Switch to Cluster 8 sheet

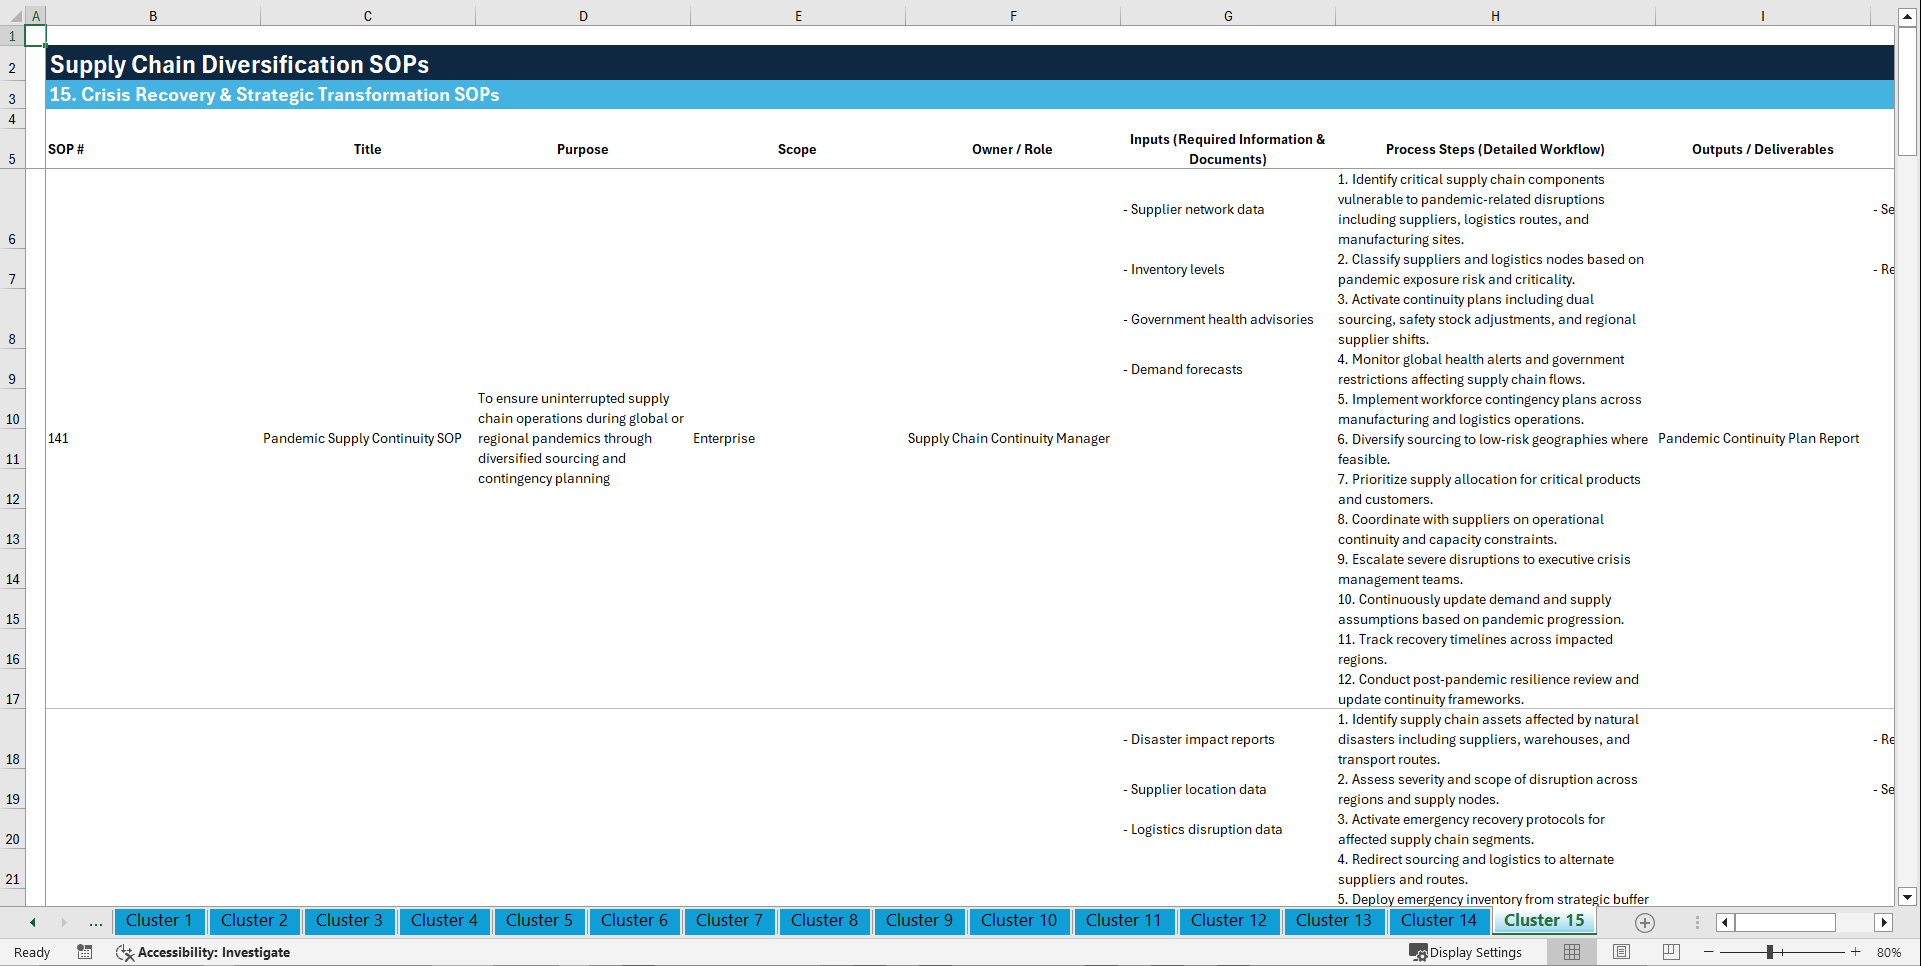[x=824, y=921]
